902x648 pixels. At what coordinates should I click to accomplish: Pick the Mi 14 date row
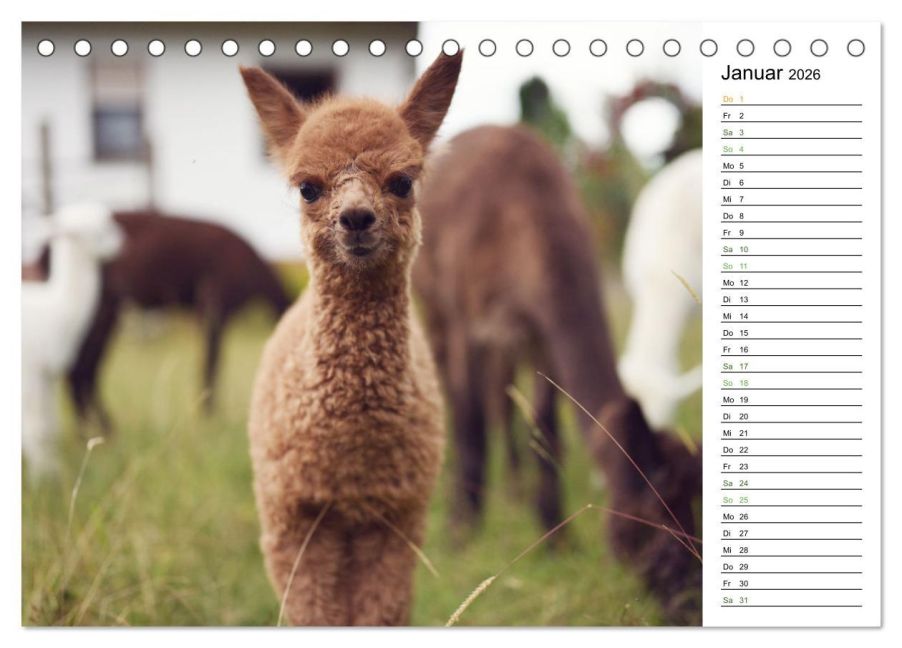click(790, 316)
